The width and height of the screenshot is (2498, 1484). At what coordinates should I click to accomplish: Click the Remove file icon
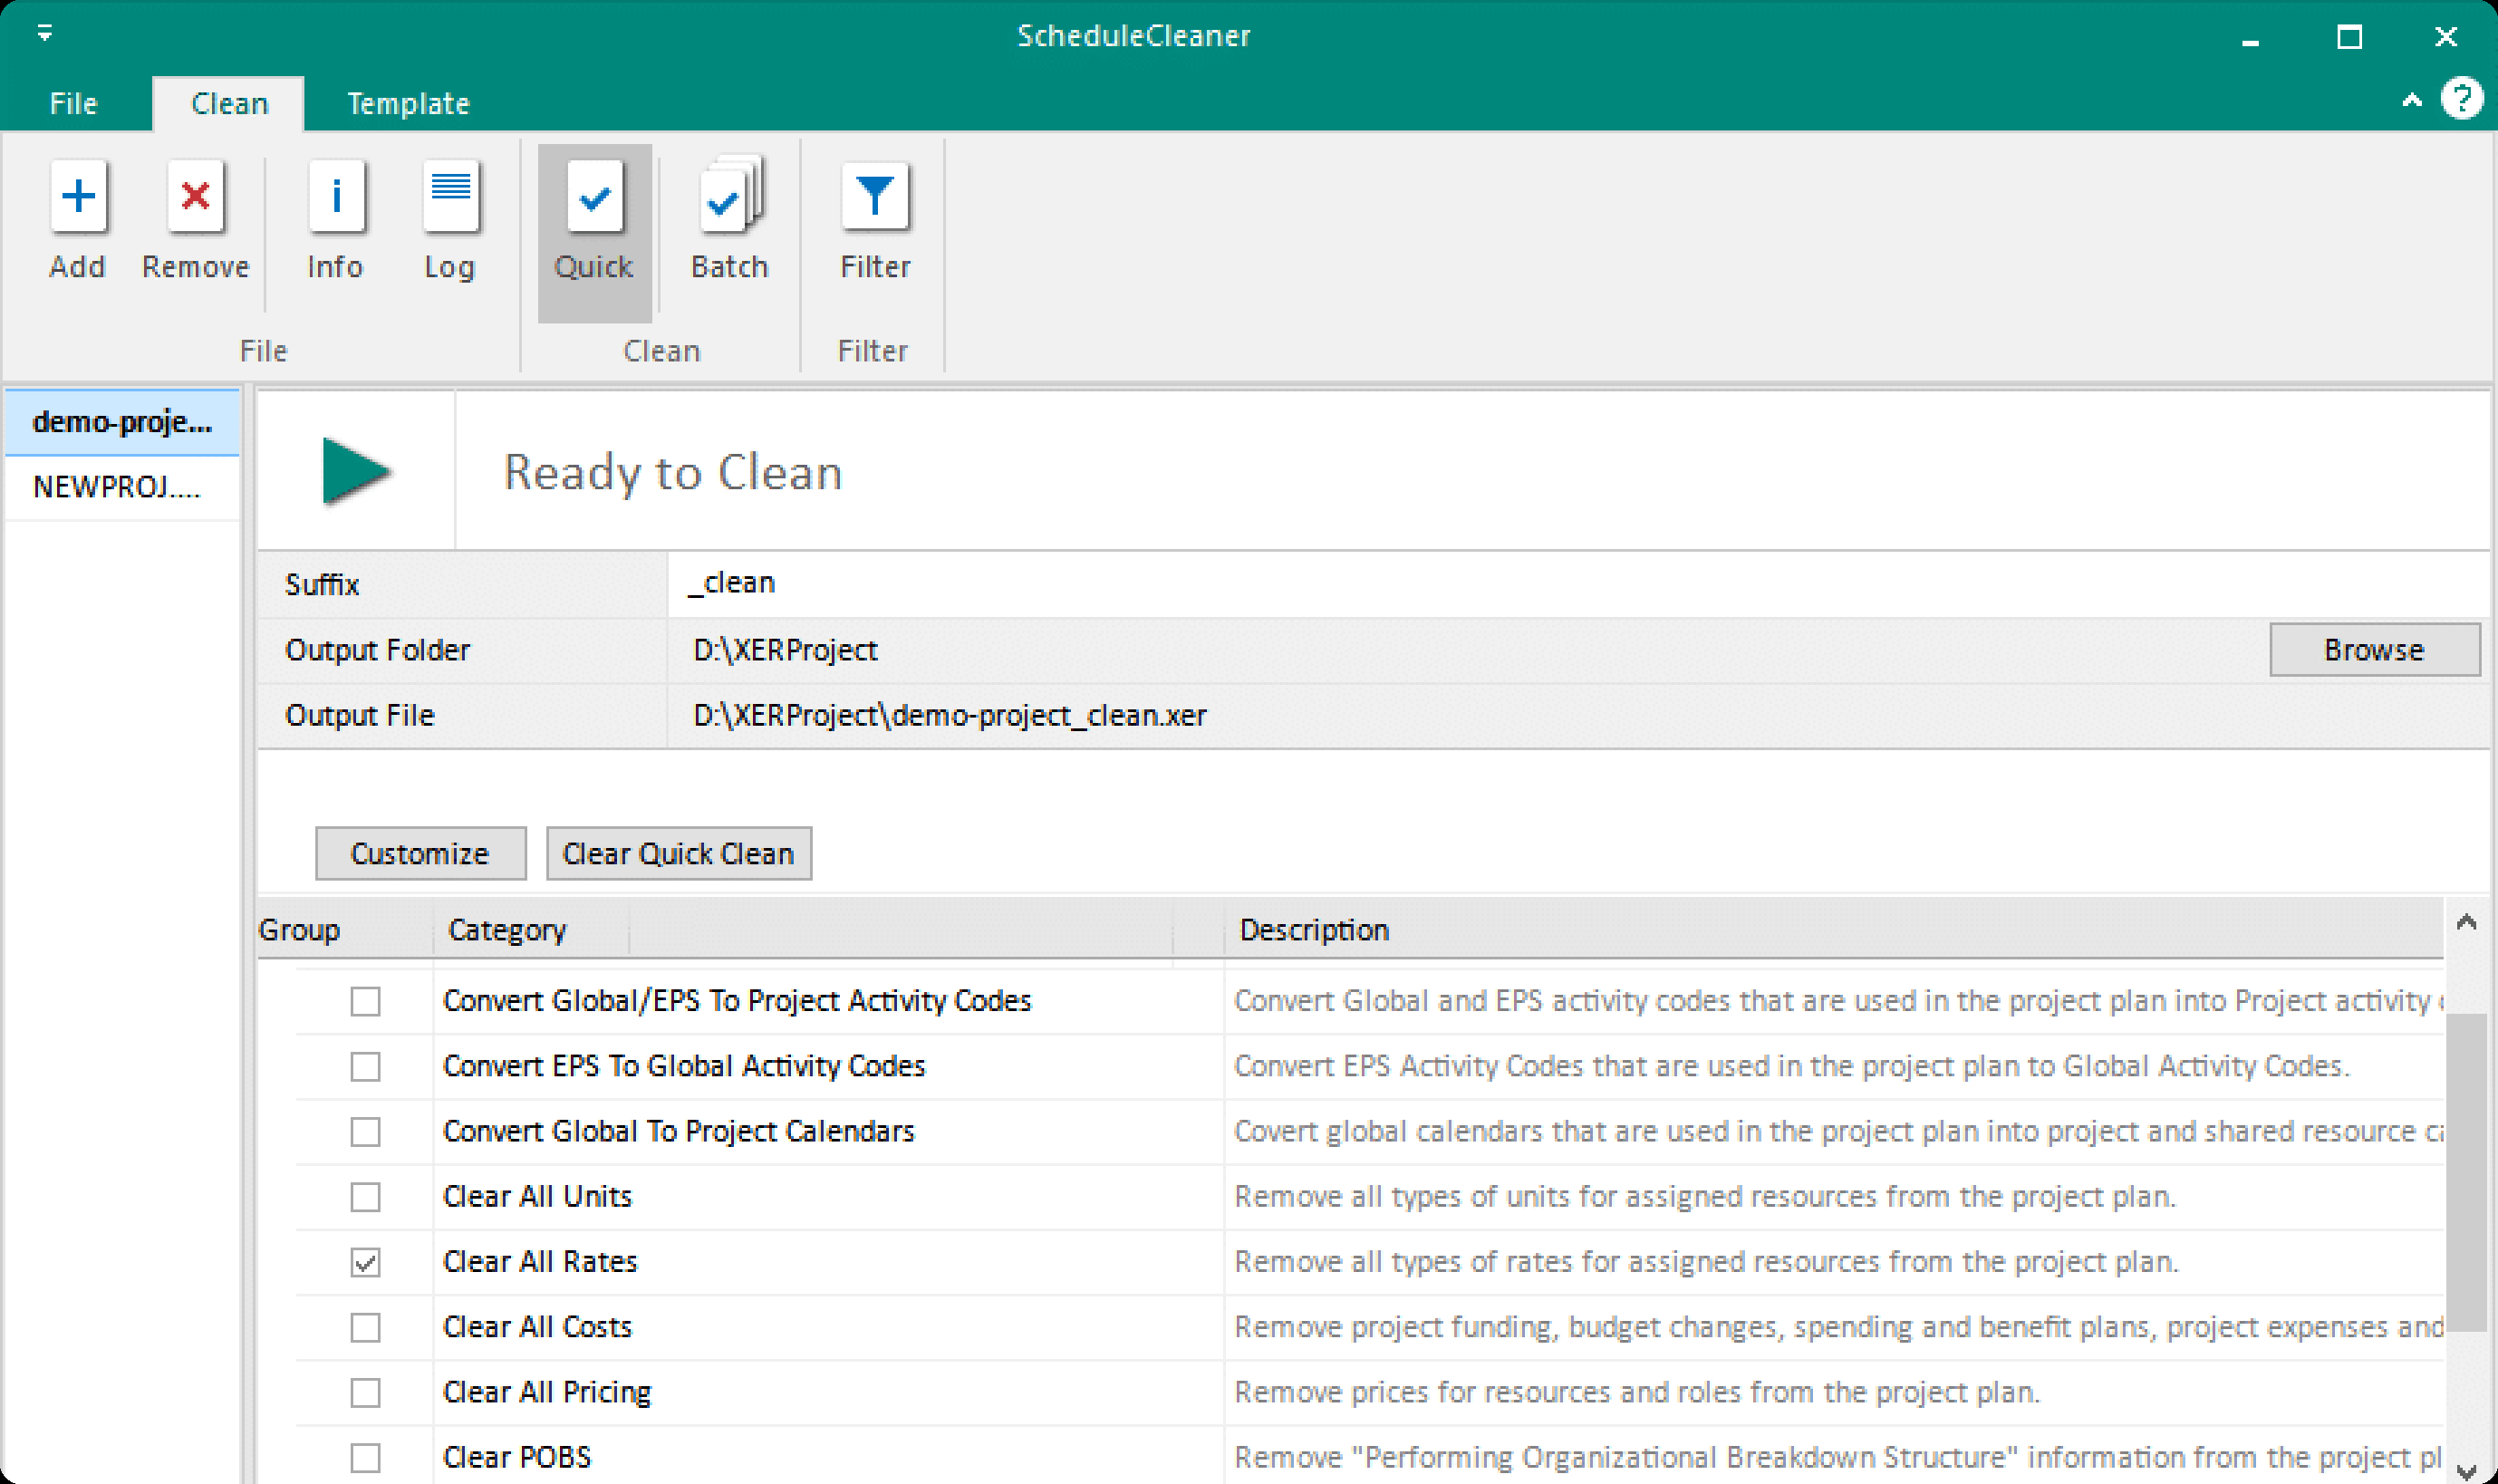pos(195,198)
